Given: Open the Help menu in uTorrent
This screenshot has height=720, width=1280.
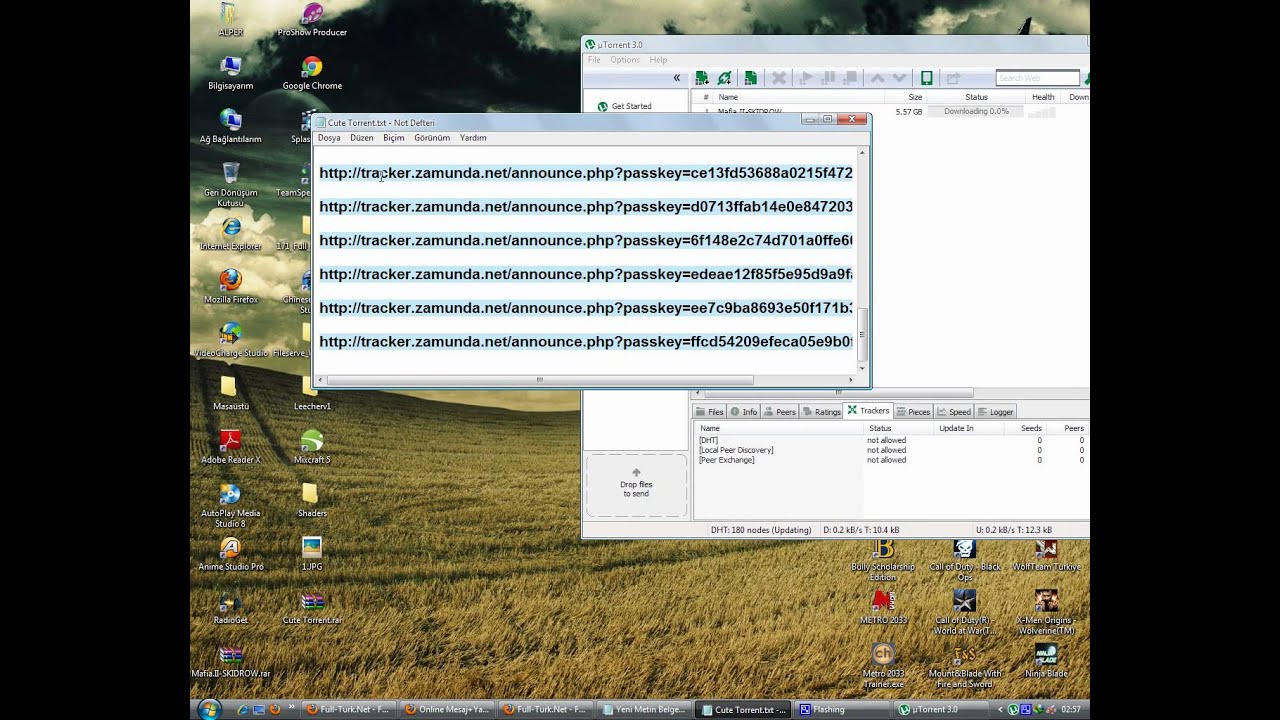Looking at the screenshot, I should [x=658, y=60].
